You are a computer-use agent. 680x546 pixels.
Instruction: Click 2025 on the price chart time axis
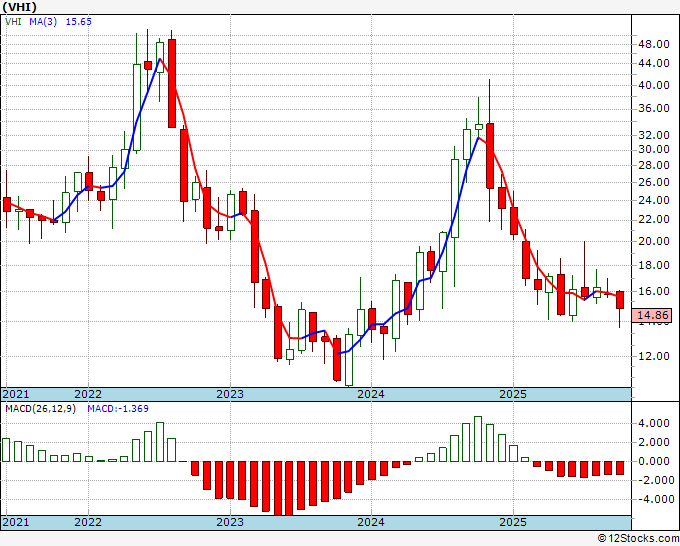pyautogui.click(x=513, y=394)
